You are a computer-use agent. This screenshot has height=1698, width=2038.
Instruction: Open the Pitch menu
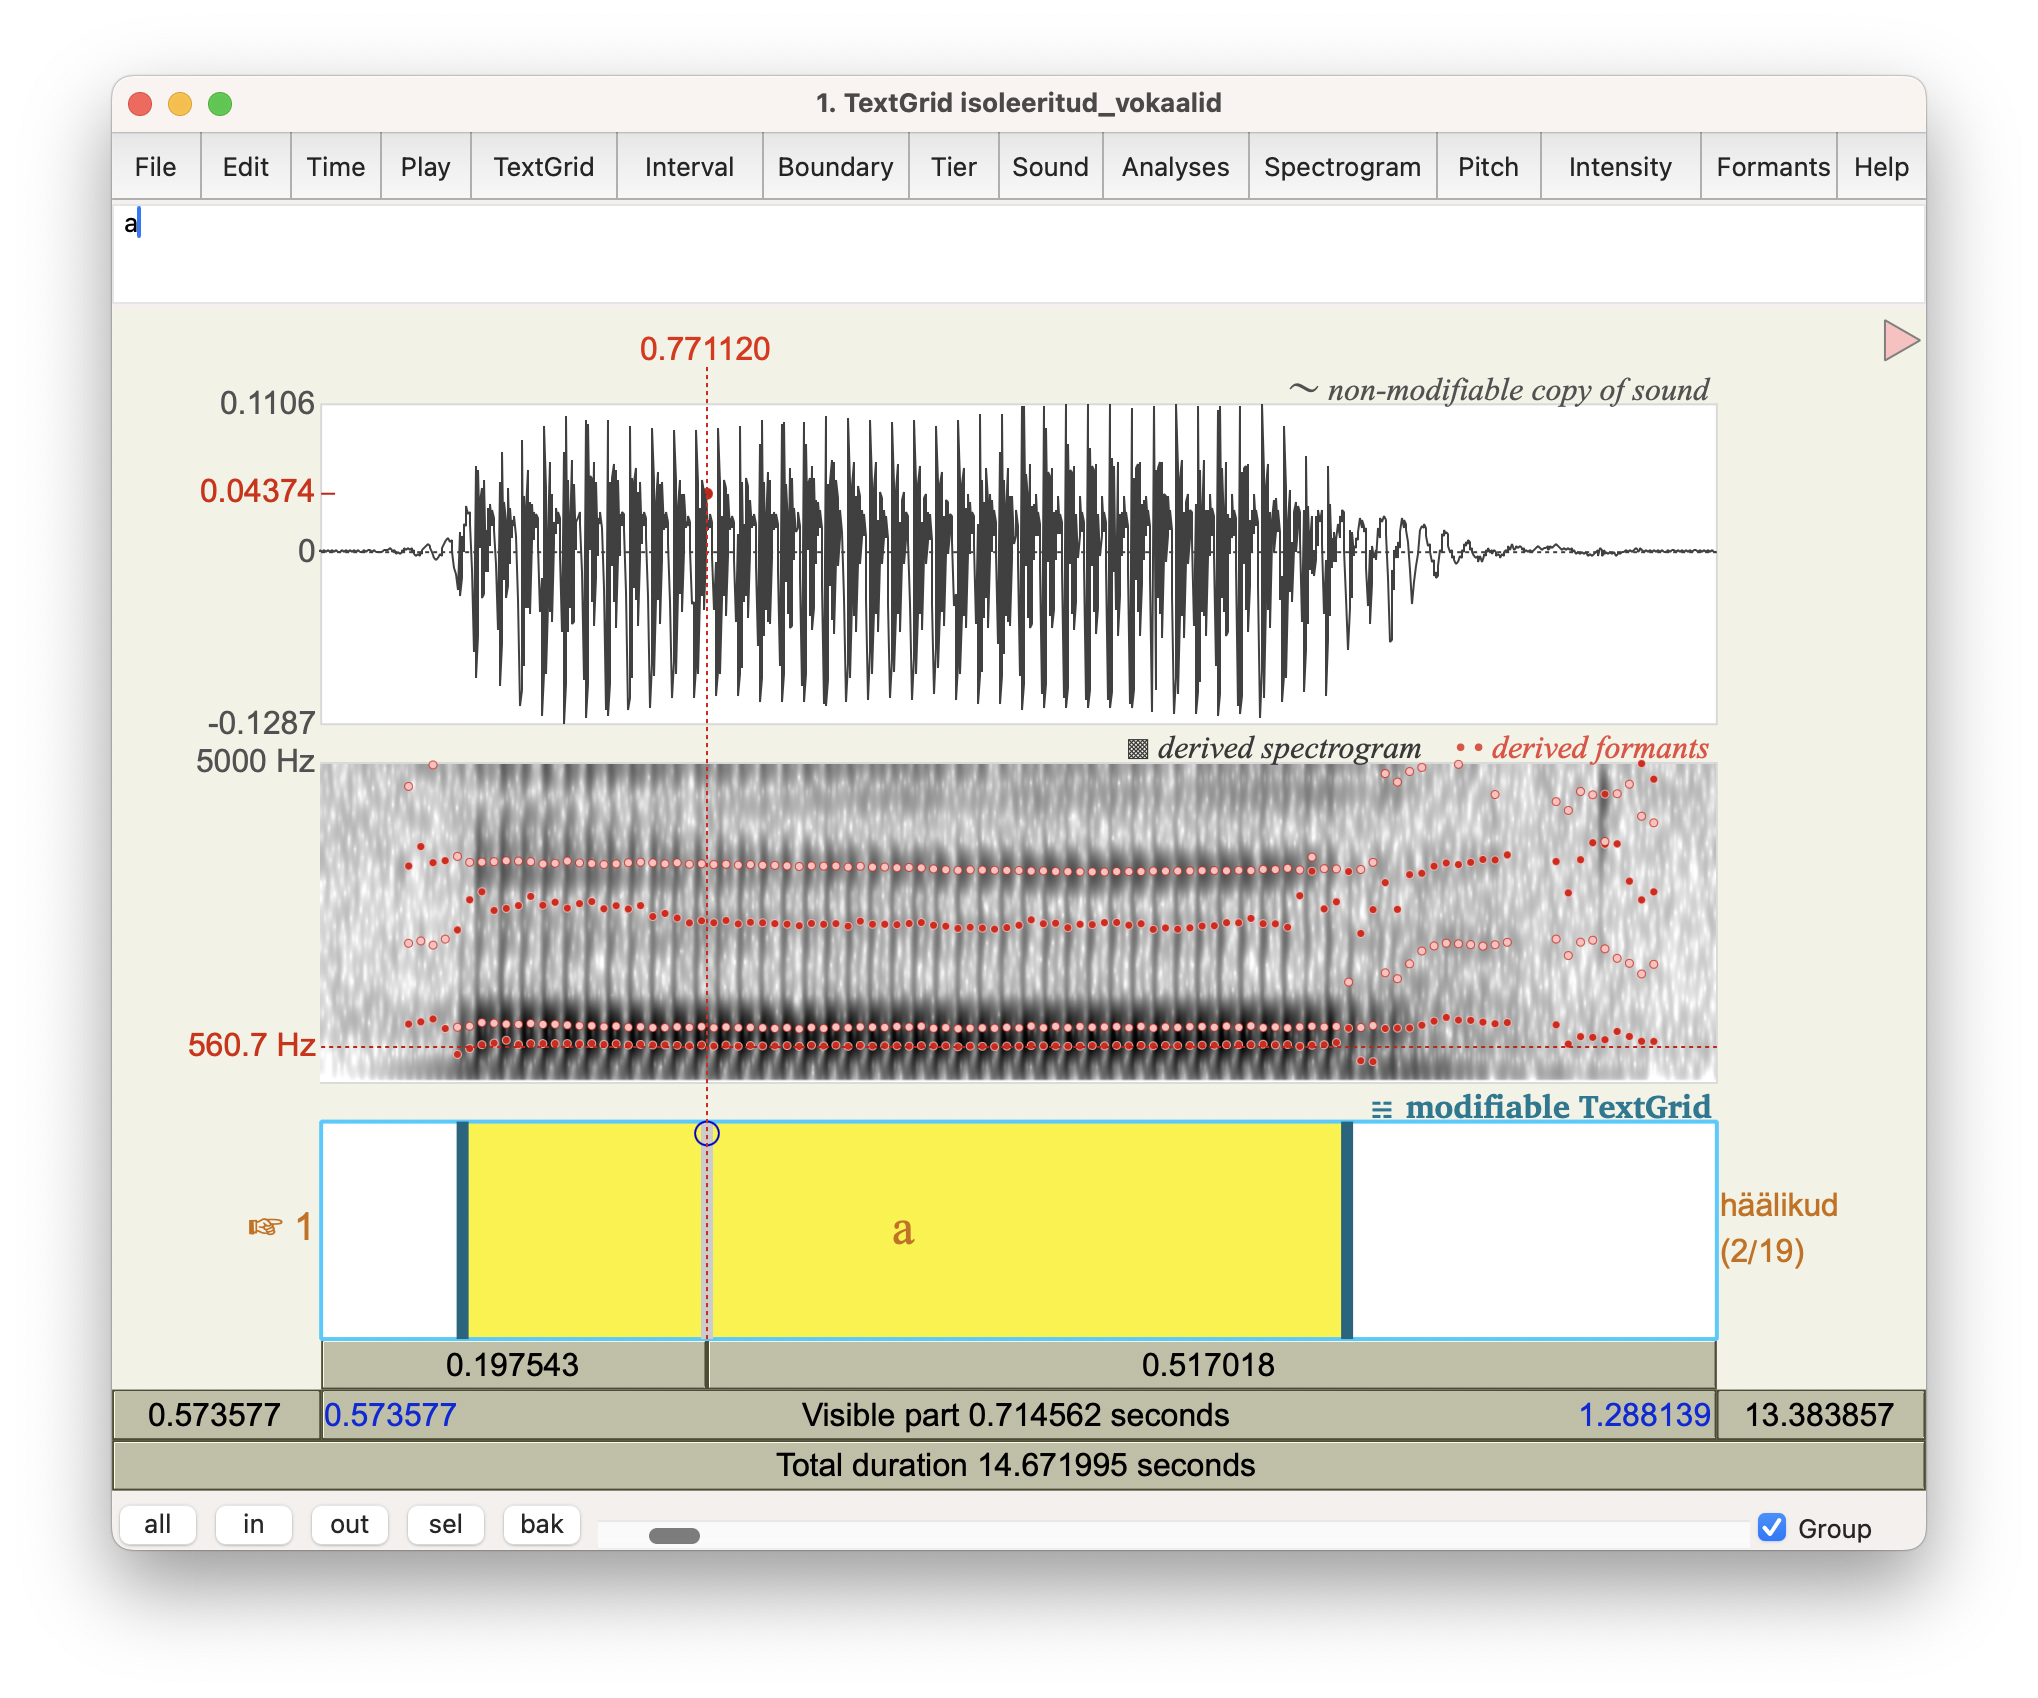[x=1489, y=167]
